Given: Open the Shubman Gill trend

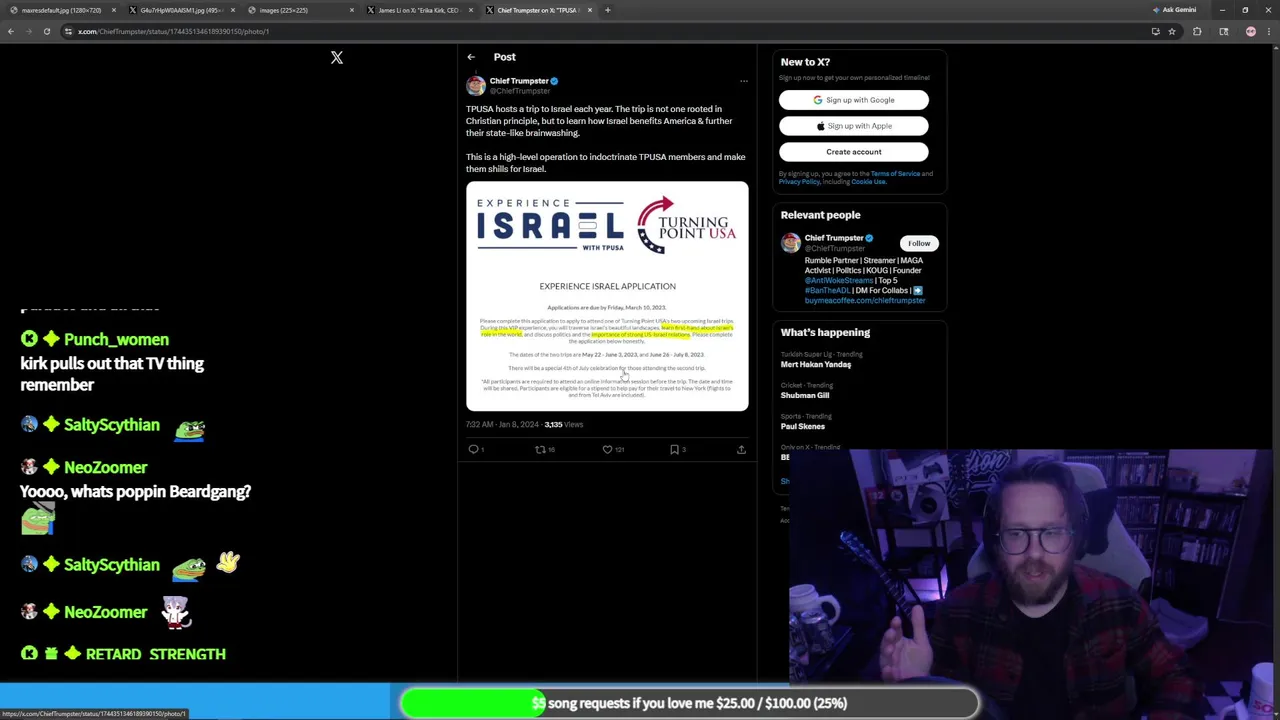Looking at the screenshot, I should 805,396.
